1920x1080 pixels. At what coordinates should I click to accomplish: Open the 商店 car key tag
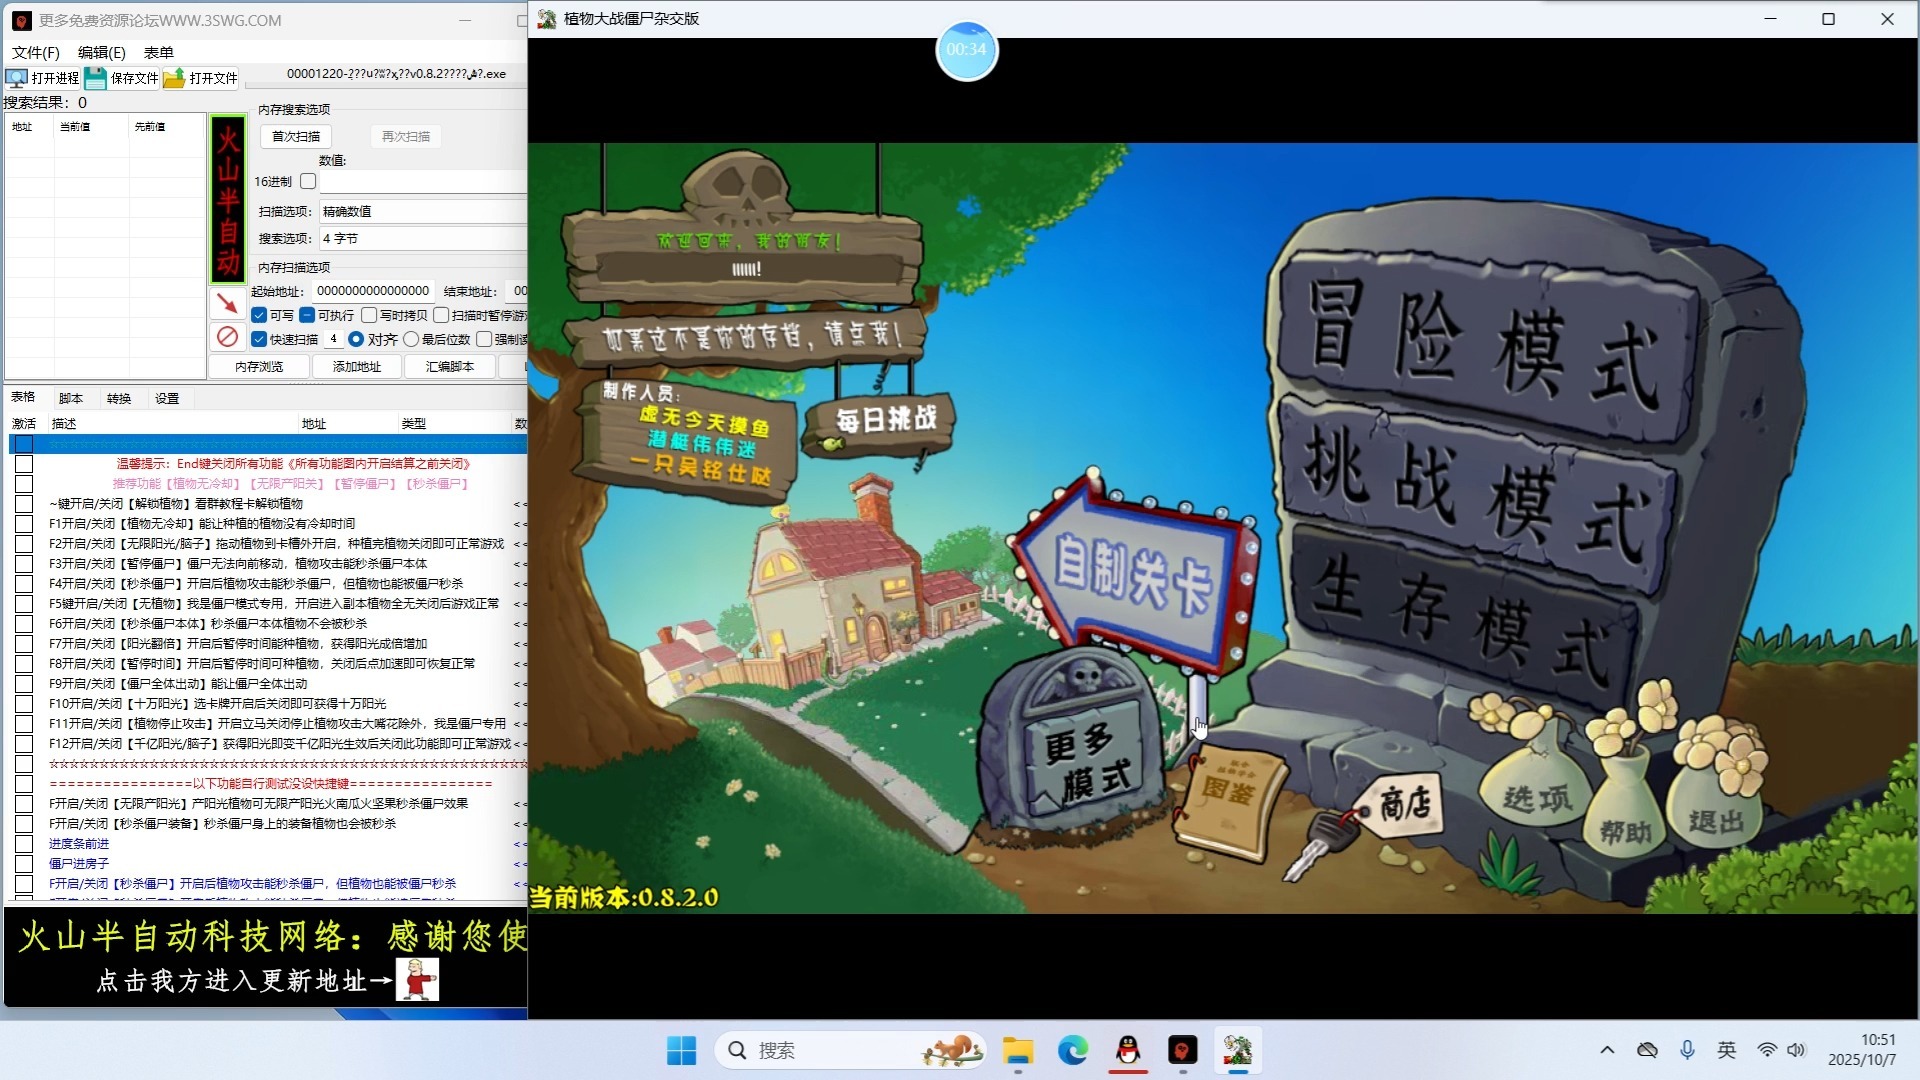coord(1404,804)
